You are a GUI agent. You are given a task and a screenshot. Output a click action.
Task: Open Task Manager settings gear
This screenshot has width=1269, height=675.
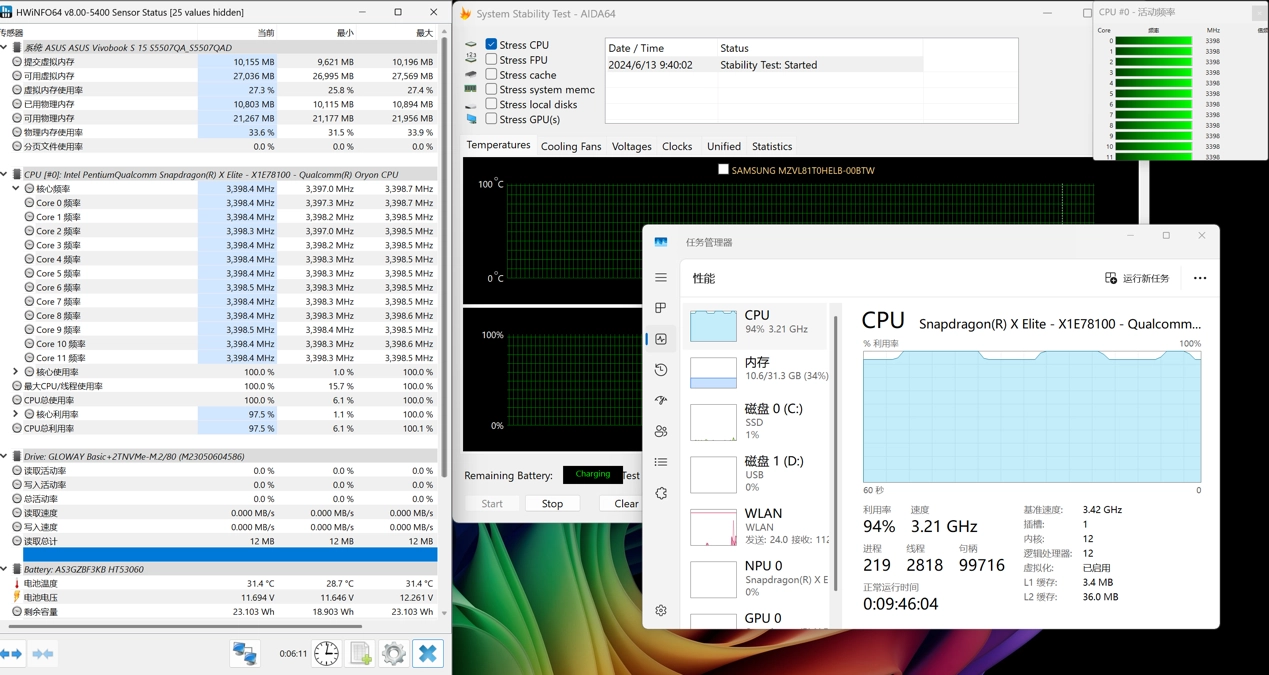661,610
